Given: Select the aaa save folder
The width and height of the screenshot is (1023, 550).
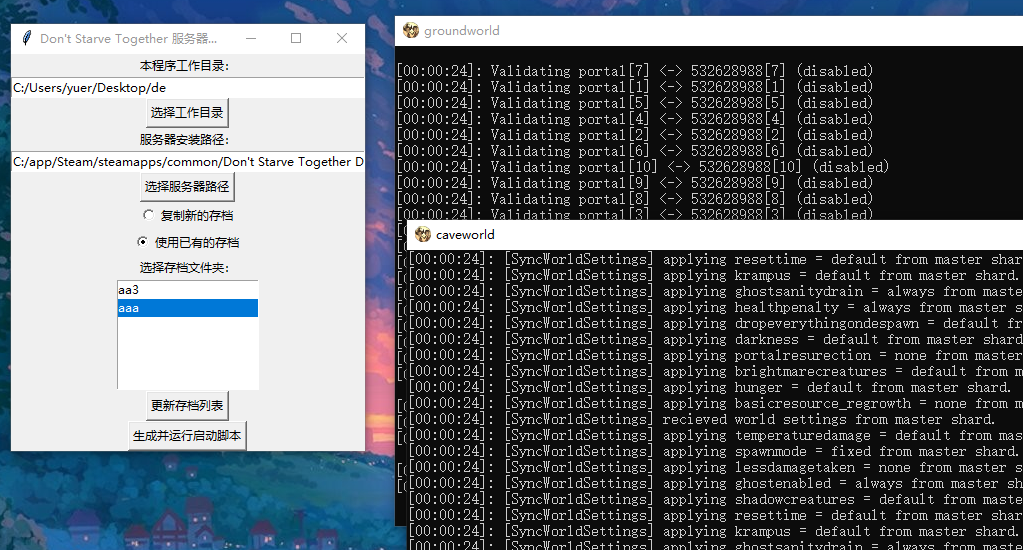Looking at the screenshot, I should [188, 308].
